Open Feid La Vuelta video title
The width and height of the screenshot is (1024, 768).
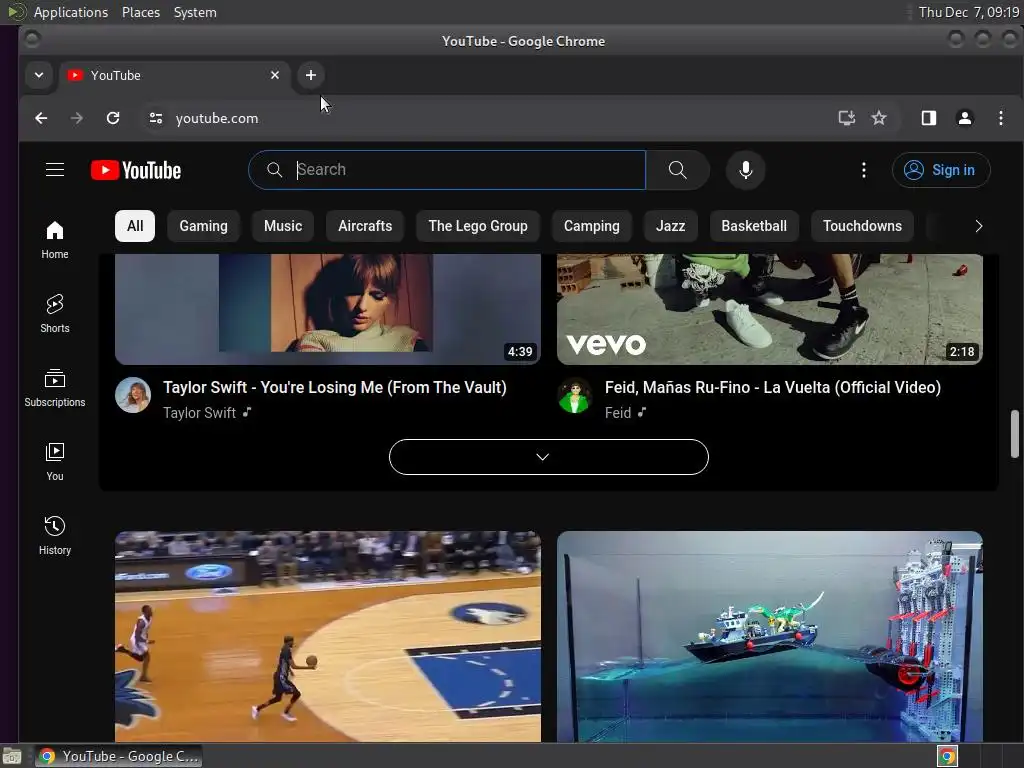(773, 387)
